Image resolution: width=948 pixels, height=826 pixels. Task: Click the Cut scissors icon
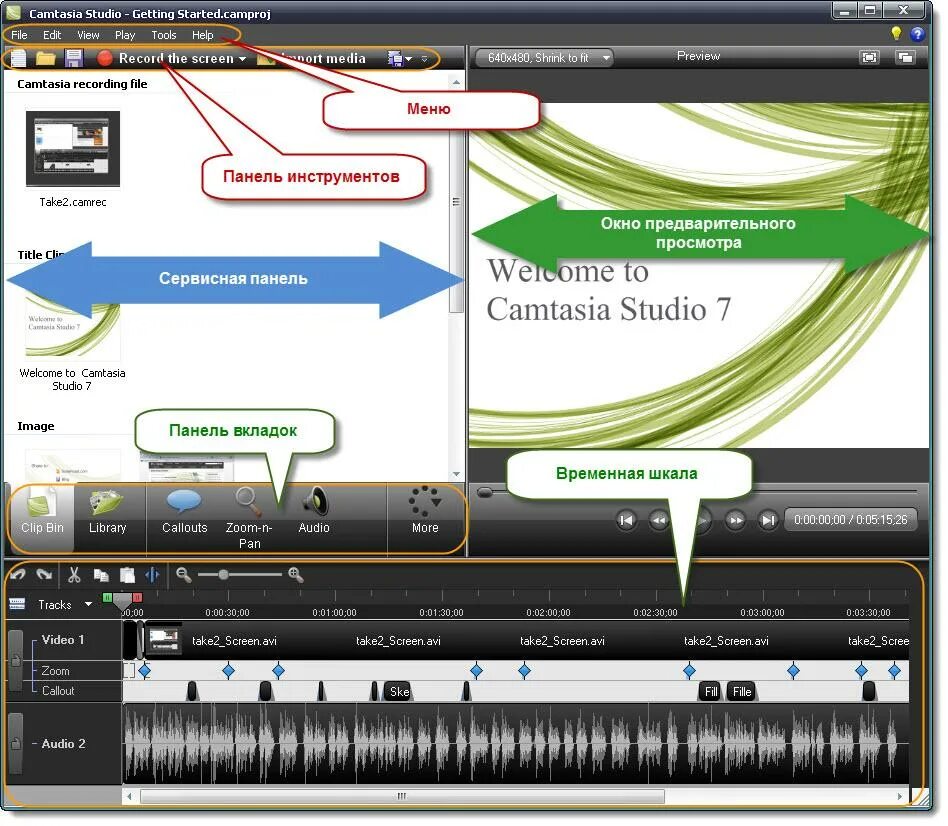pos(74,574)
